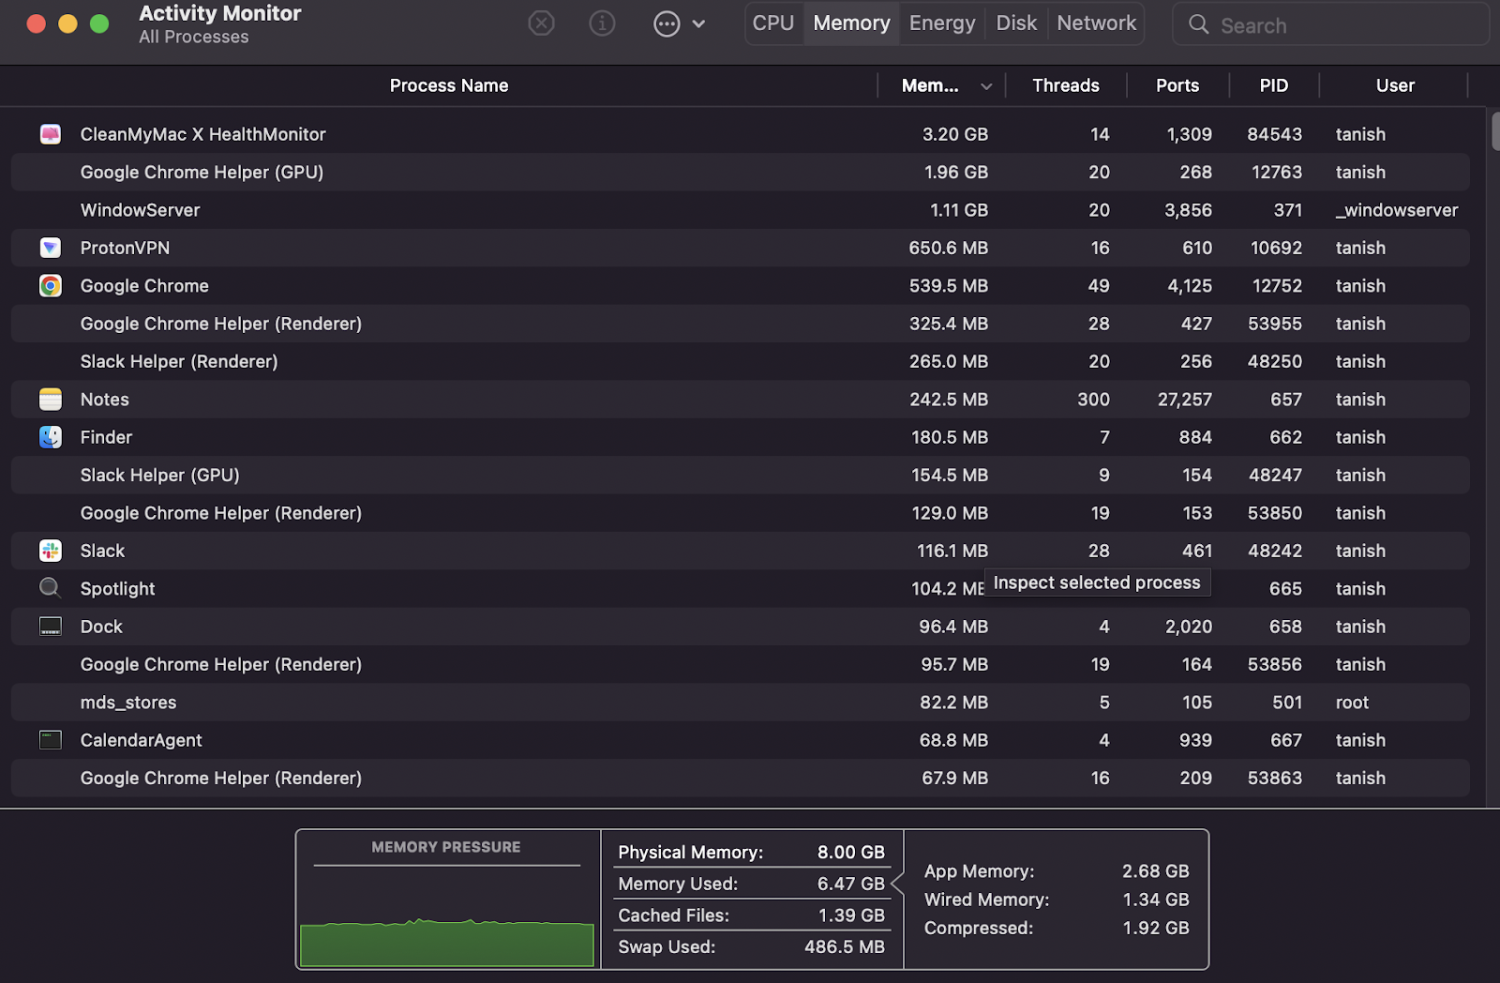Focus the Search input field

[1330, 25]
